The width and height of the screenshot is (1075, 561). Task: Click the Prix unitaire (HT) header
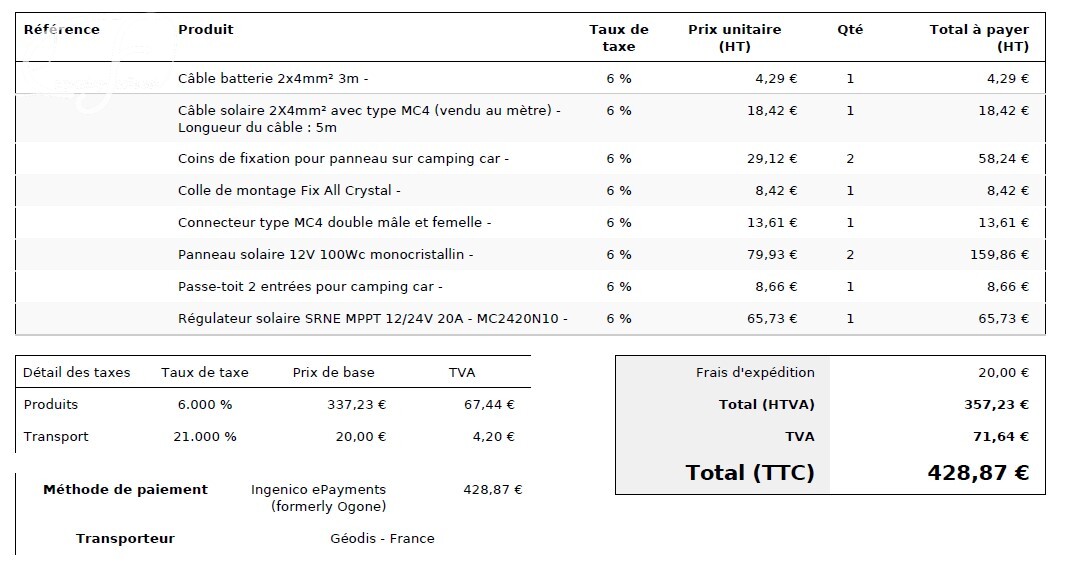pos(734,37)
